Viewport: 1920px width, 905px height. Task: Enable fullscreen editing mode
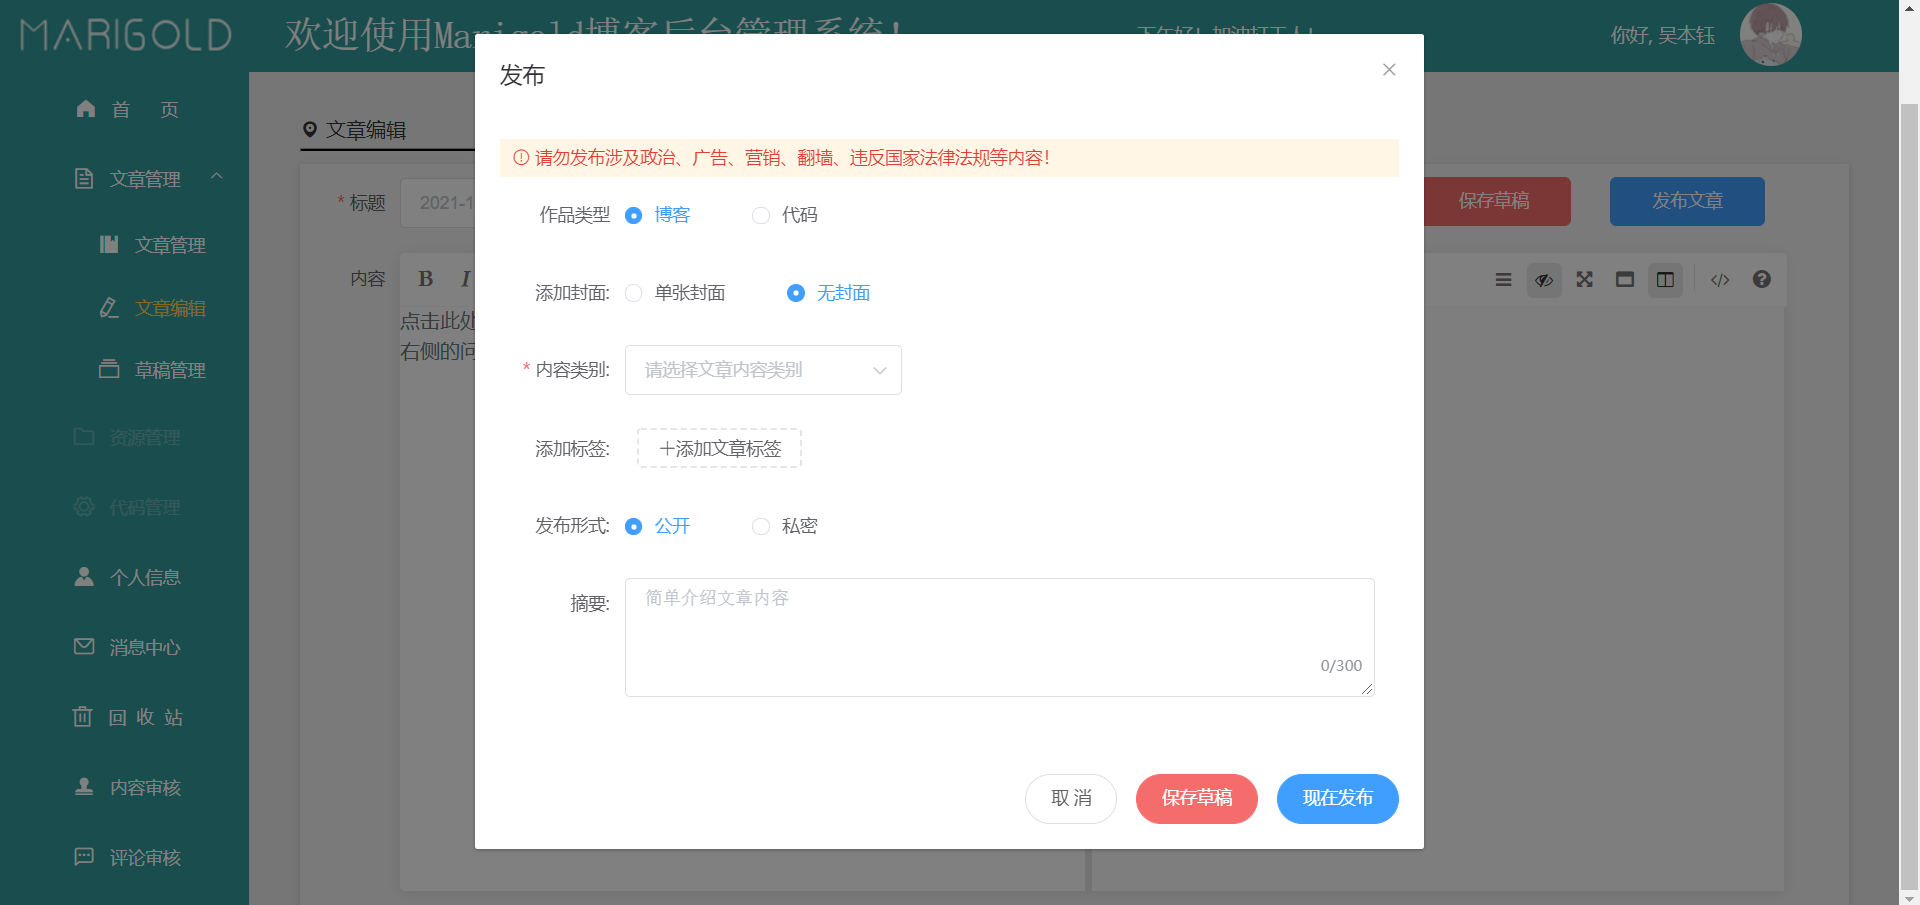(1583, 280)
